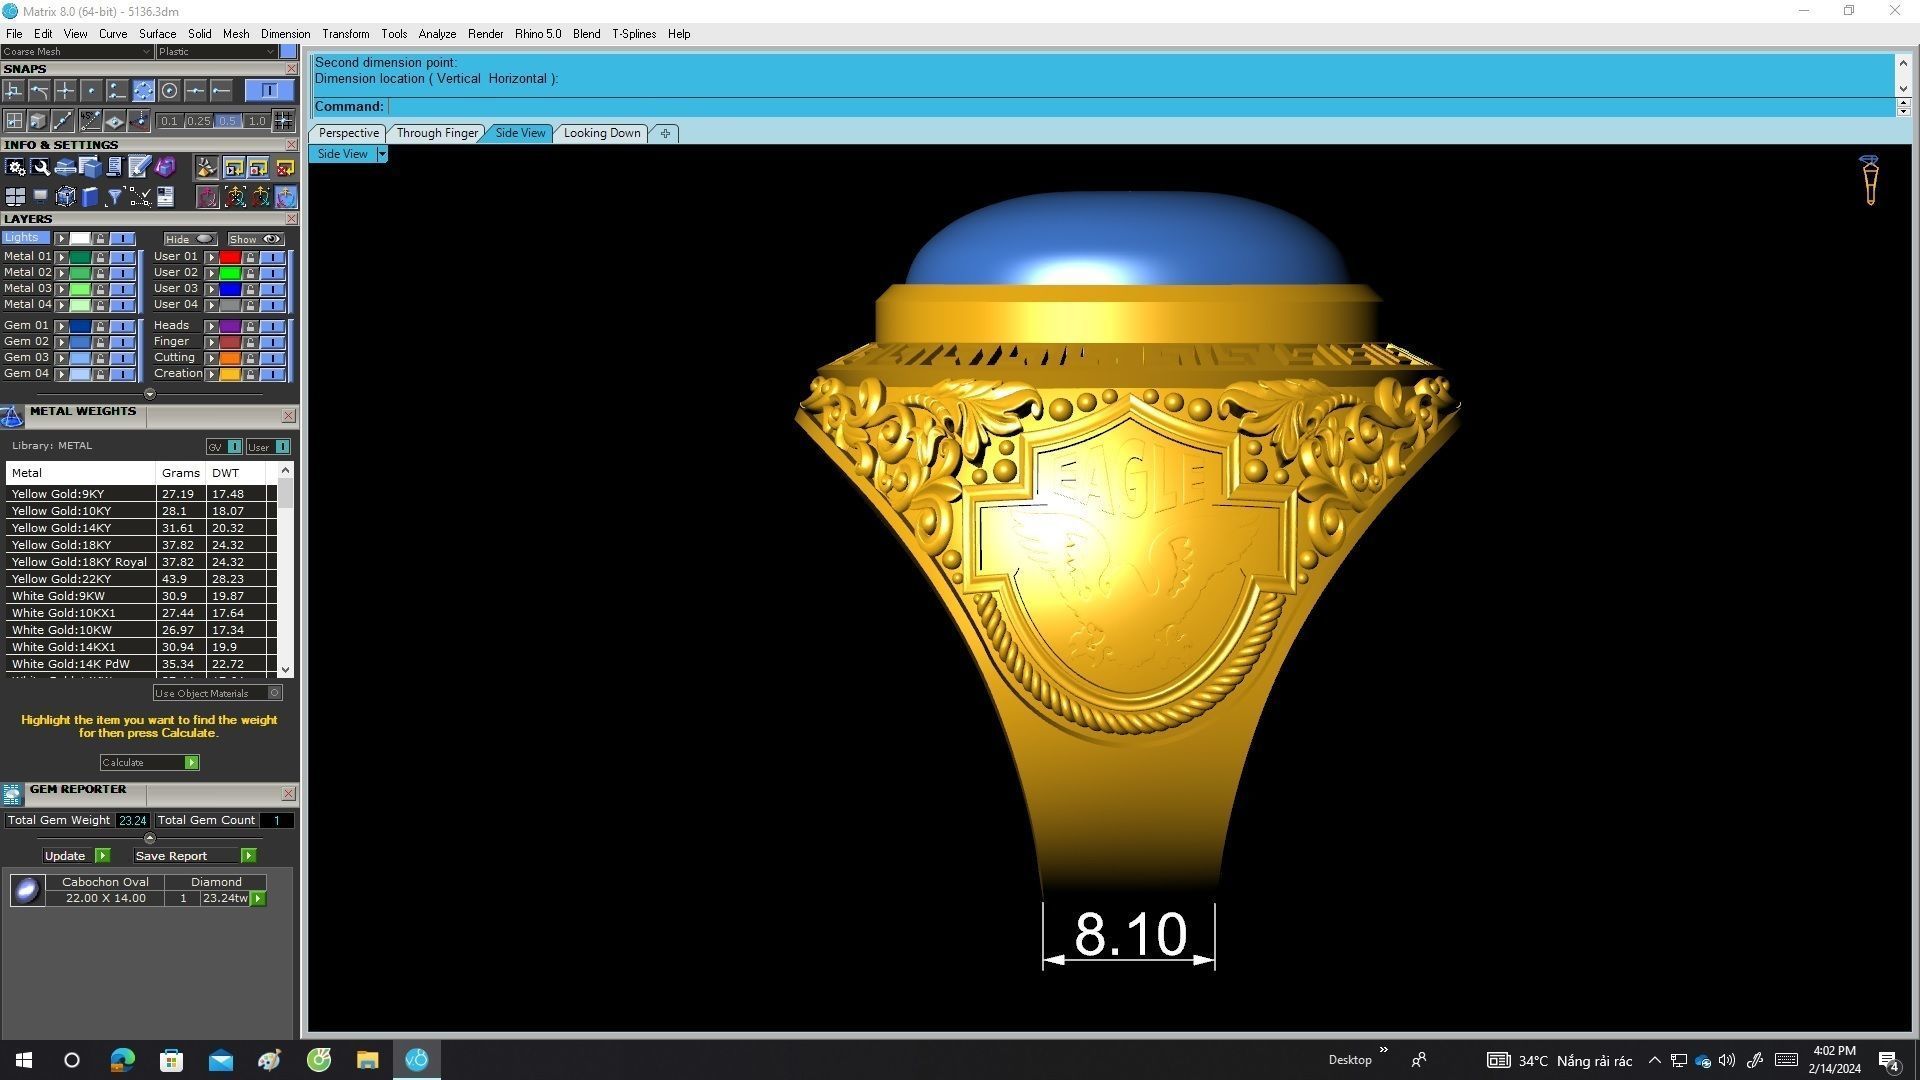Open the Side View viewport dropdown arrow
This screenshot has height=1080, width=1920.
click(x=381, y=154)
